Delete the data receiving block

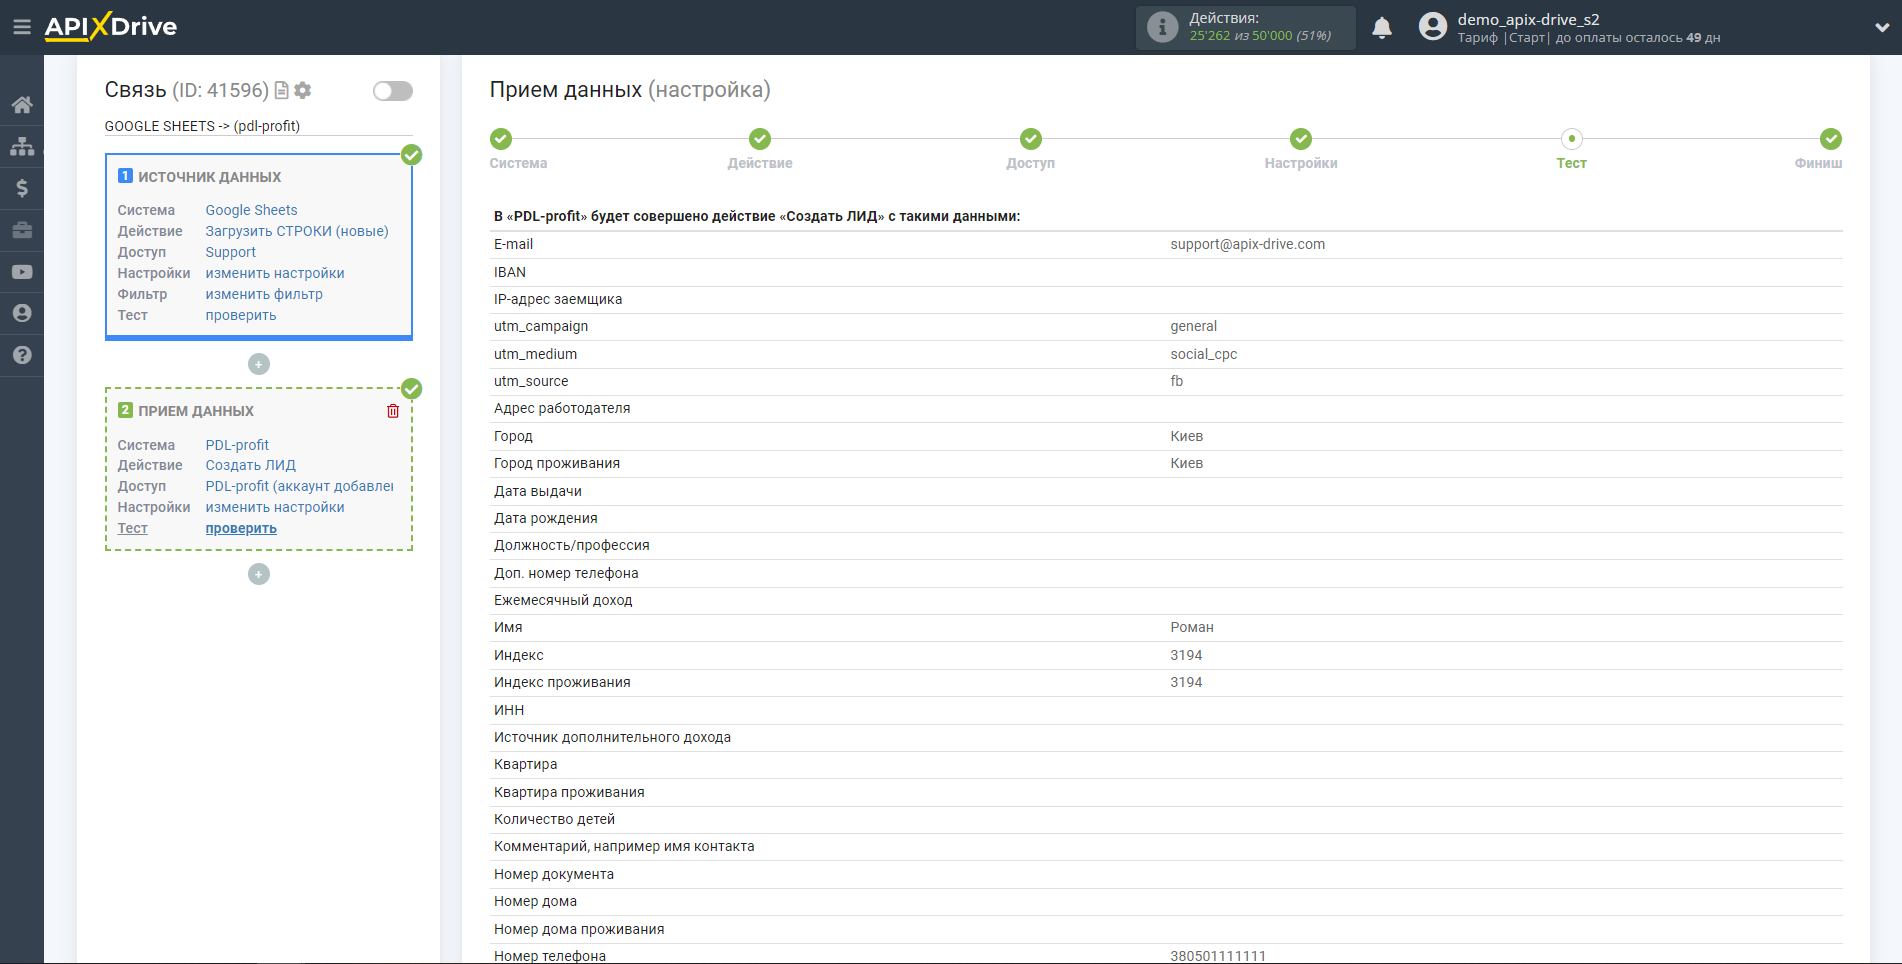[393, 411]
